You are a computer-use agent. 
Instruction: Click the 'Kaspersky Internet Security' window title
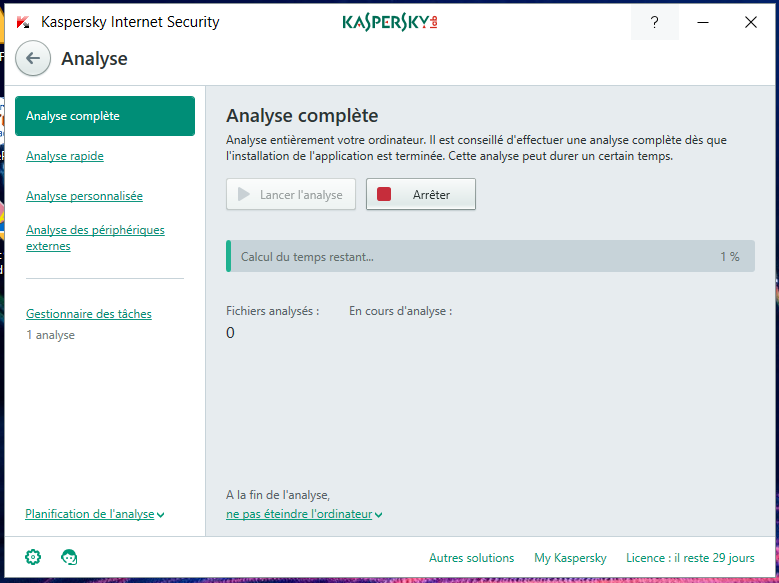tap(130, 22)
